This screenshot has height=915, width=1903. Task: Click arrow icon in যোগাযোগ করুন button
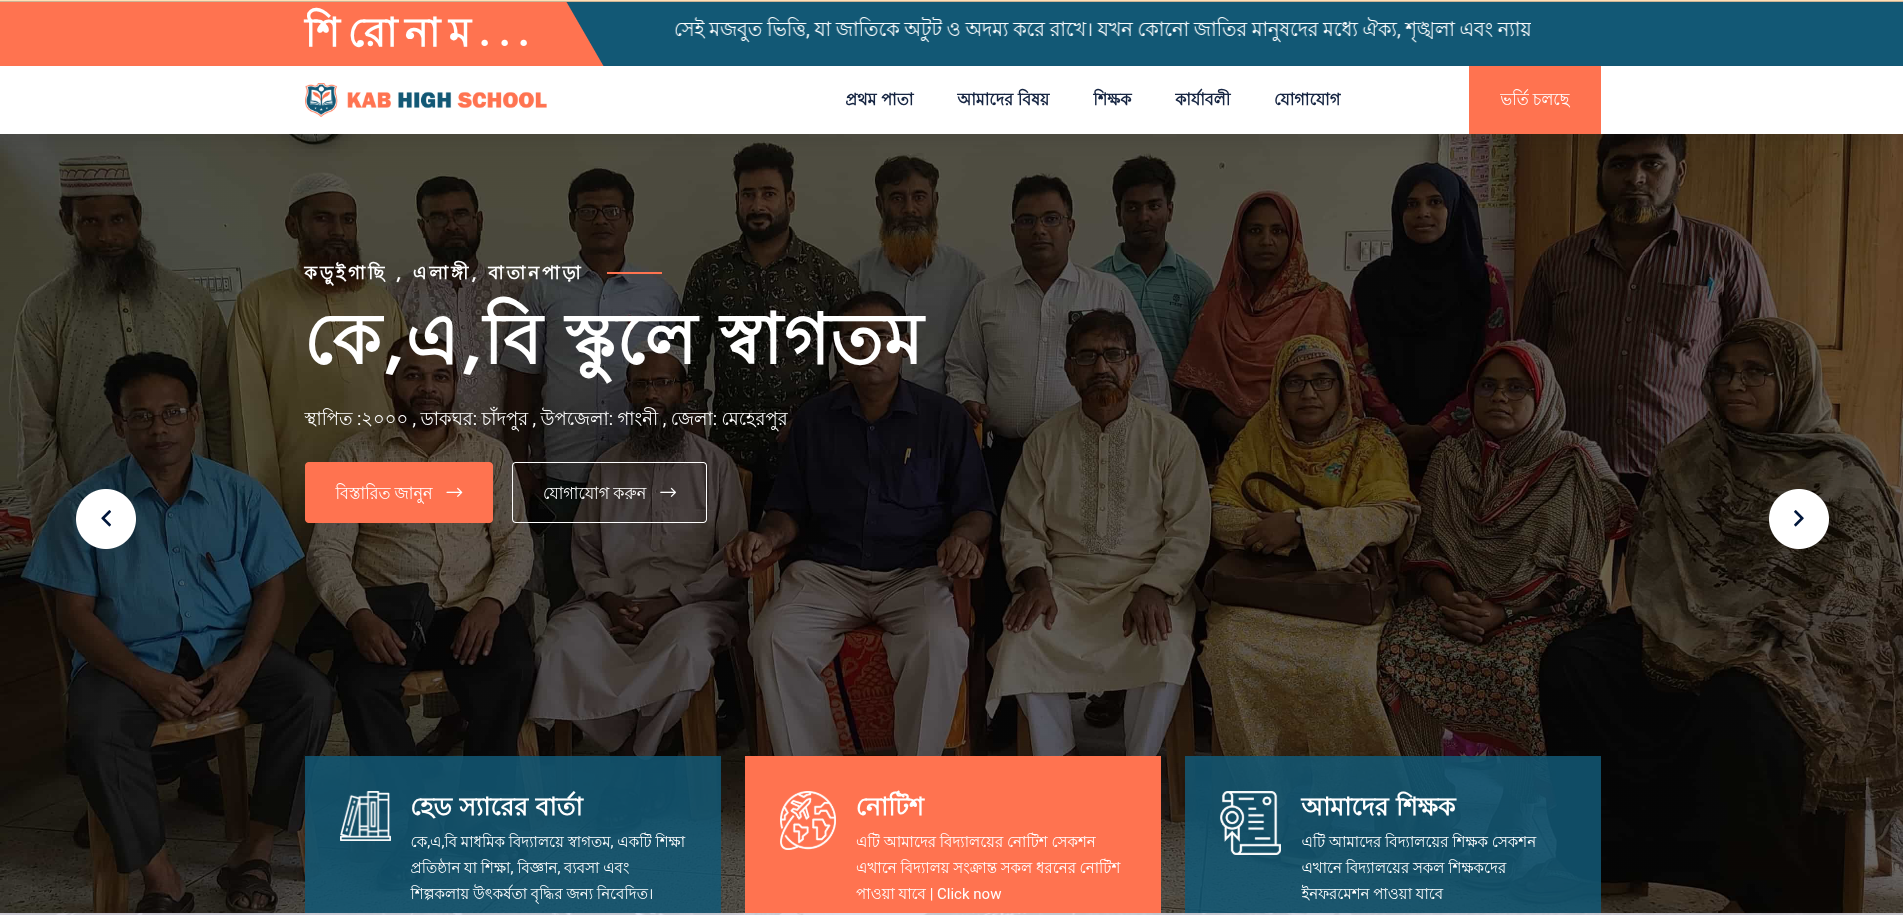[668, 492]
